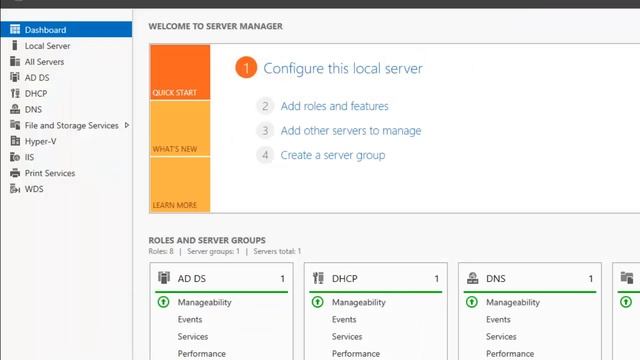640x360 pixels.
Task: Select Local Server in sidebar
Action: (x=66, y=46)
